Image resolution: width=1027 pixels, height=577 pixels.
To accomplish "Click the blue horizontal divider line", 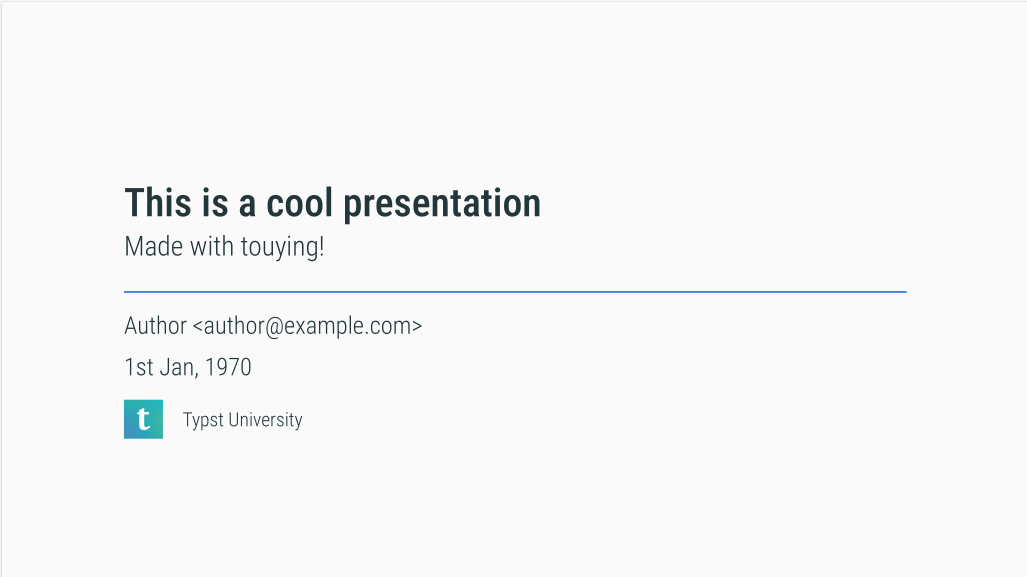I will coord(514,291).
